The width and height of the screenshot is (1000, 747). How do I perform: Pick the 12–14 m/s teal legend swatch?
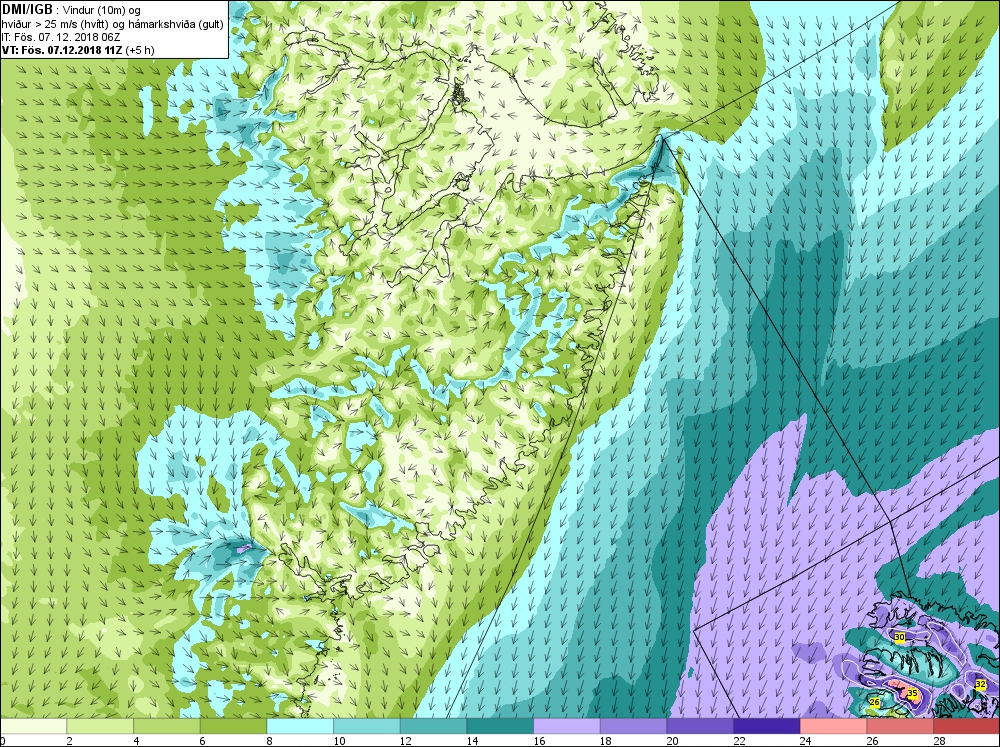pyautogui.click(x=433, y=726)
